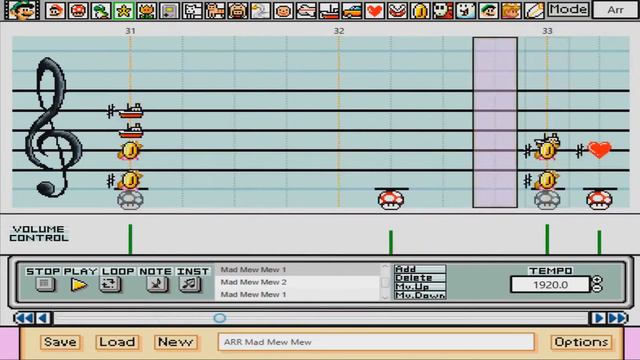Click Delete in the arrangement controls

pos(420,278)
